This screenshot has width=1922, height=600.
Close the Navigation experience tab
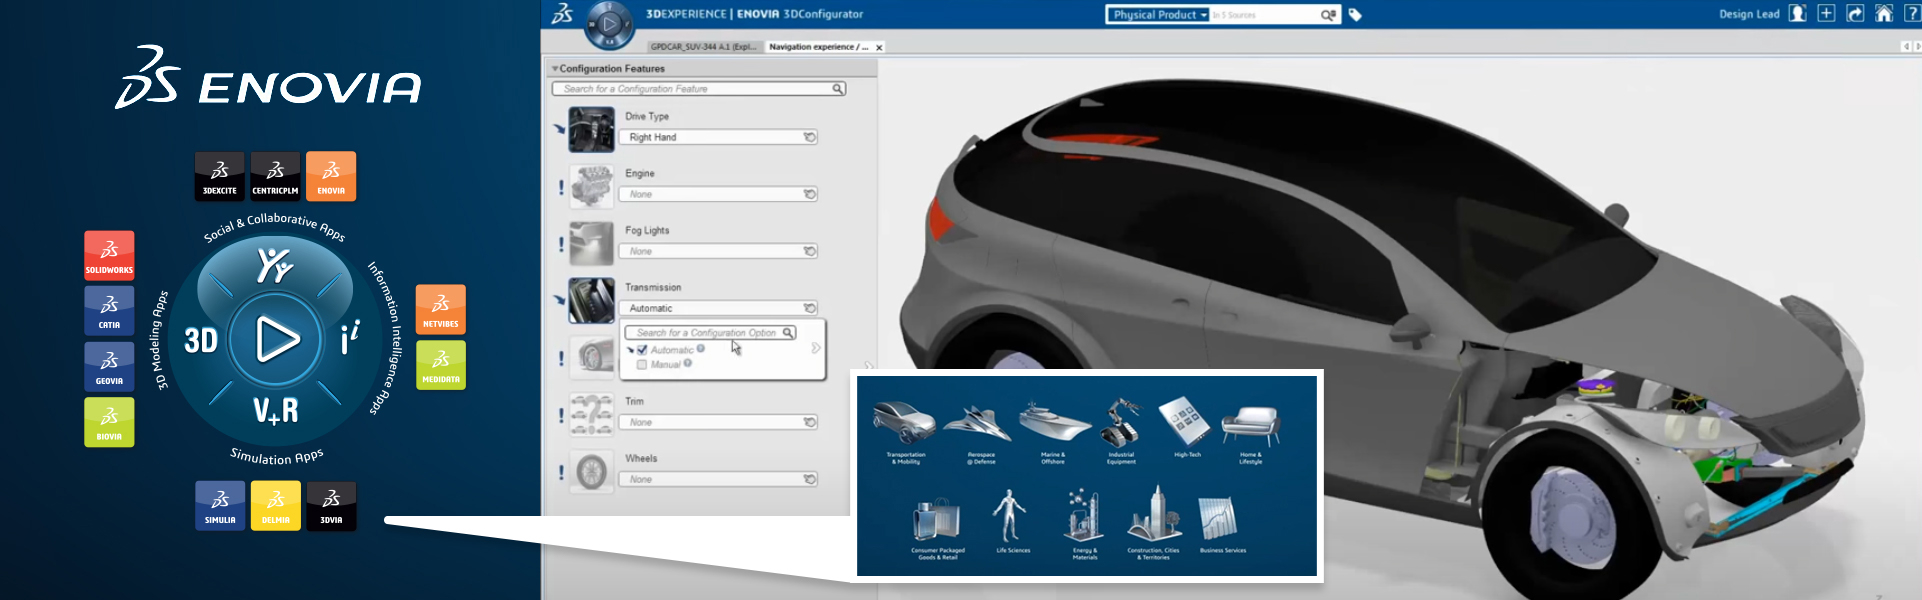click(879, 47)
